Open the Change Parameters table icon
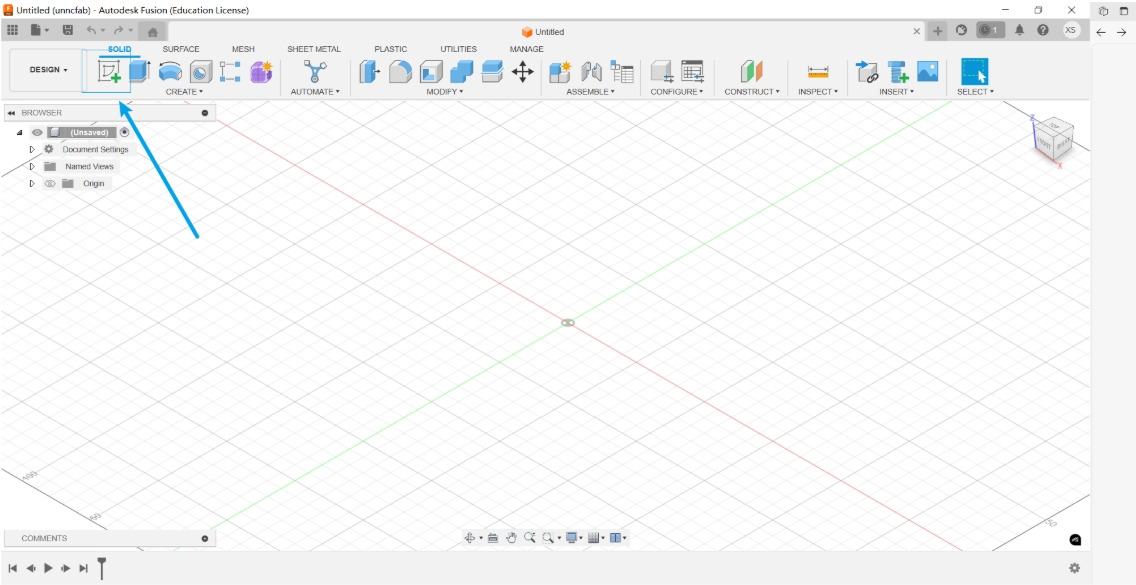Image resolution: width=1136 pixels, height=585 pixels. (693, 72)
